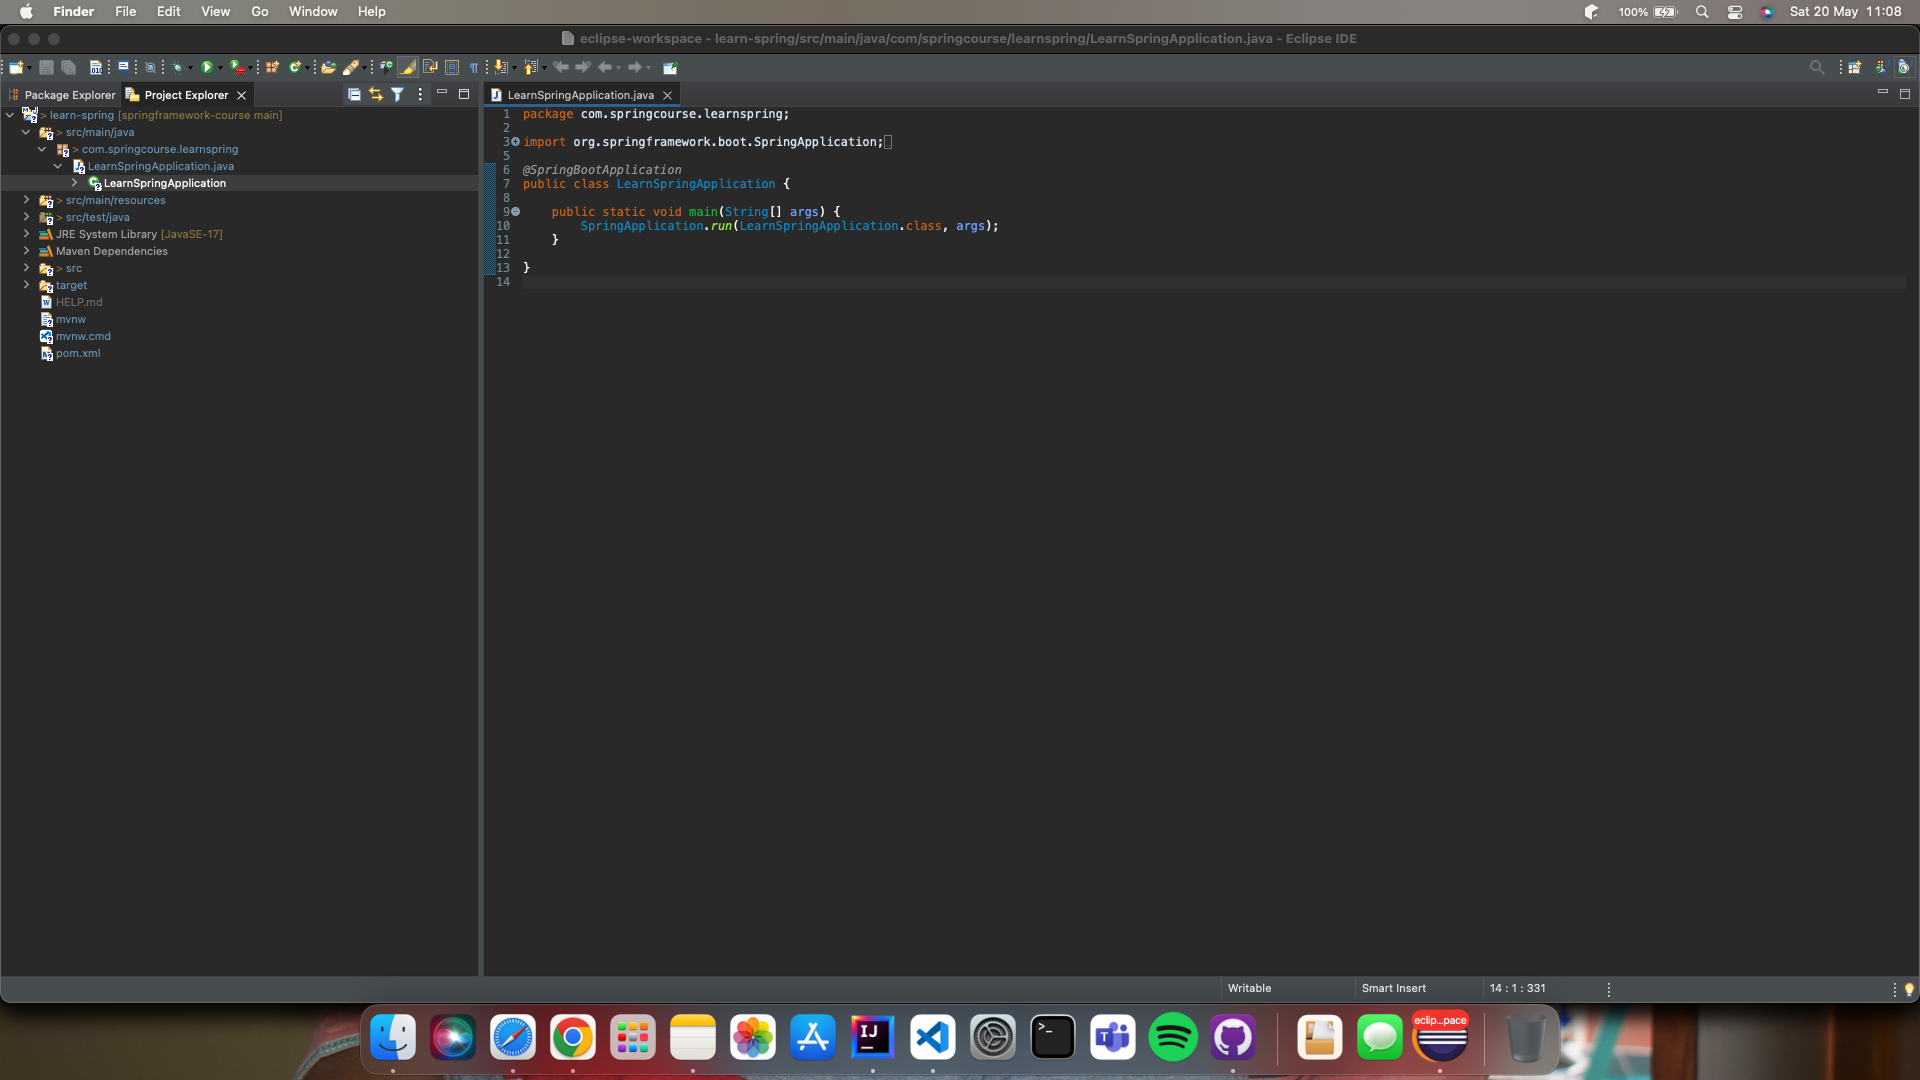The height and width of the screenshot is (1080, 1920).
Task: Open Visual Studio Code from dock
Action: 932,1037
